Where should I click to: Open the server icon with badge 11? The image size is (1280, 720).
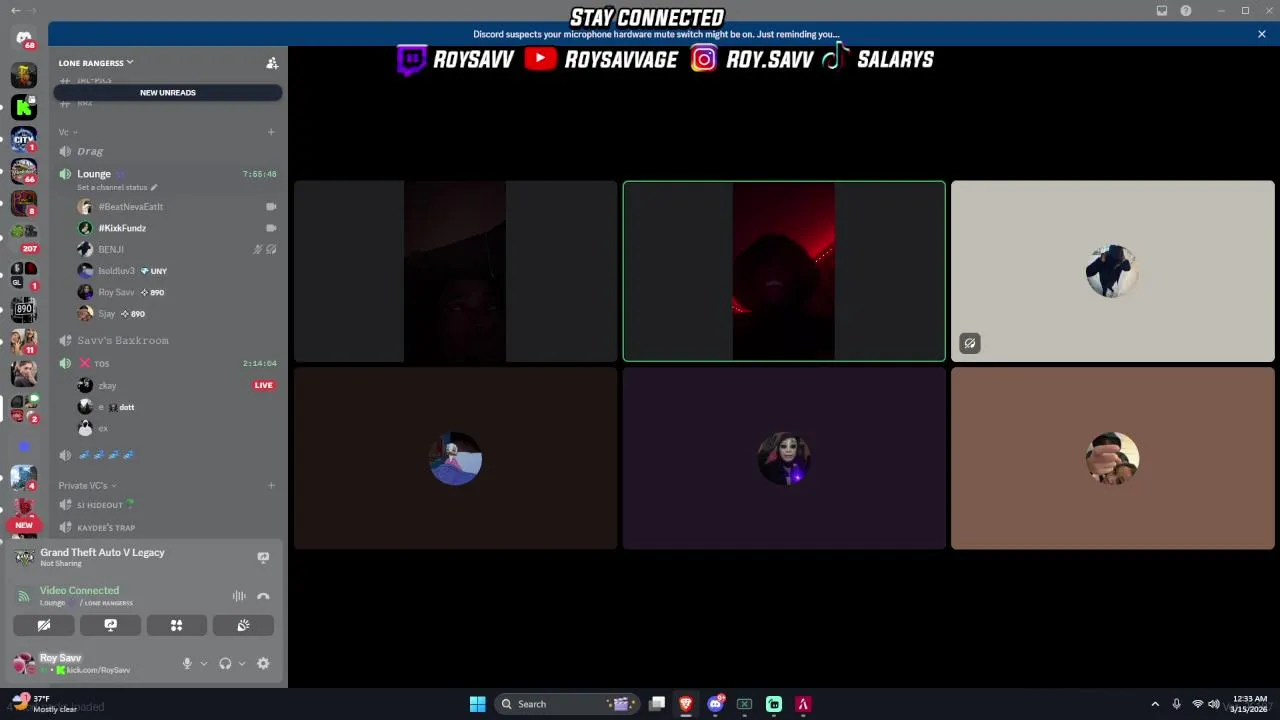click(x=24, y=341)
